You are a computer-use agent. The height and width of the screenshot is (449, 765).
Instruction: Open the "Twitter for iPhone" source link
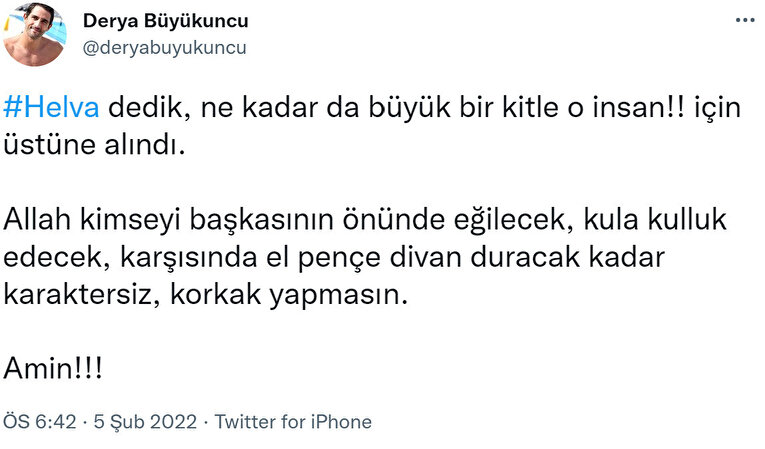pyautogui.click(x=293, y=422)
